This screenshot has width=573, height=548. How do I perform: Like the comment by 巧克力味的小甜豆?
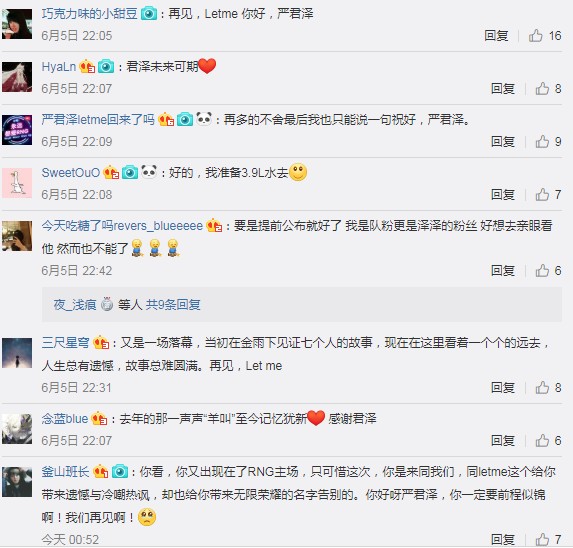click(x=544, y=35)
